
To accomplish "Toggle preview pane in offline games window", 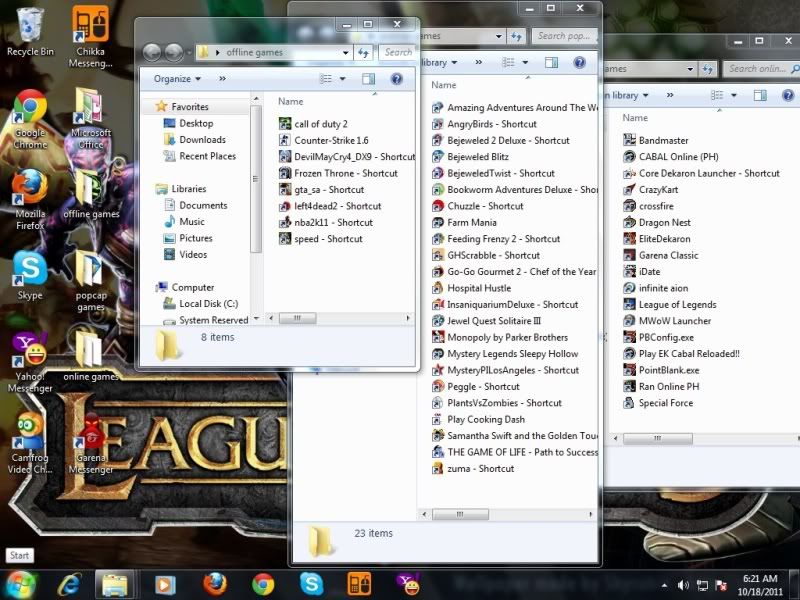I will (368, 79).
